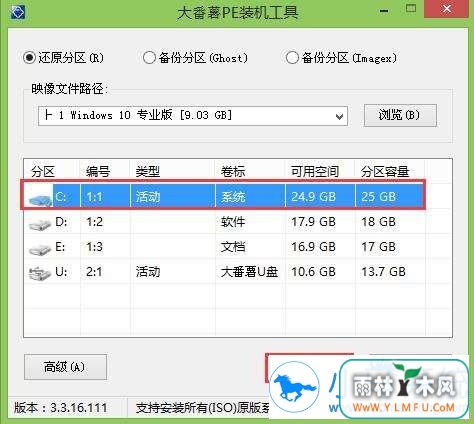Click the E: drive icon

[x=40, y=249]
